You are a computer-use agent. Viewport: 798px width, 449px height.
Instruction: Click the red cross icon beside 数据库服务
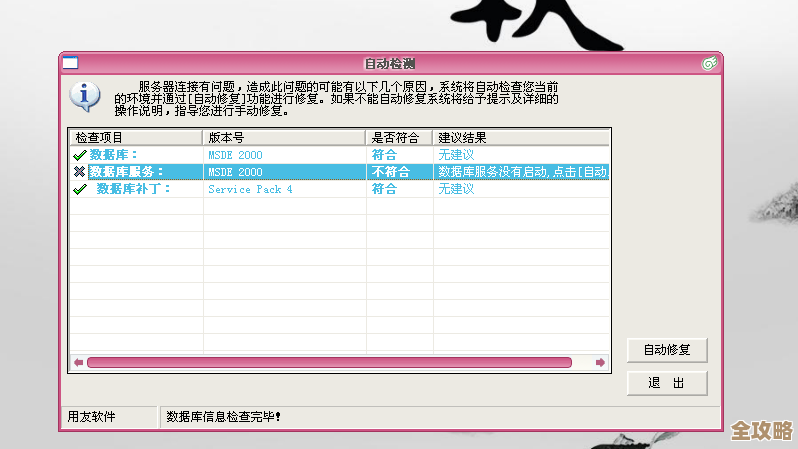click(x=79, y=172)
